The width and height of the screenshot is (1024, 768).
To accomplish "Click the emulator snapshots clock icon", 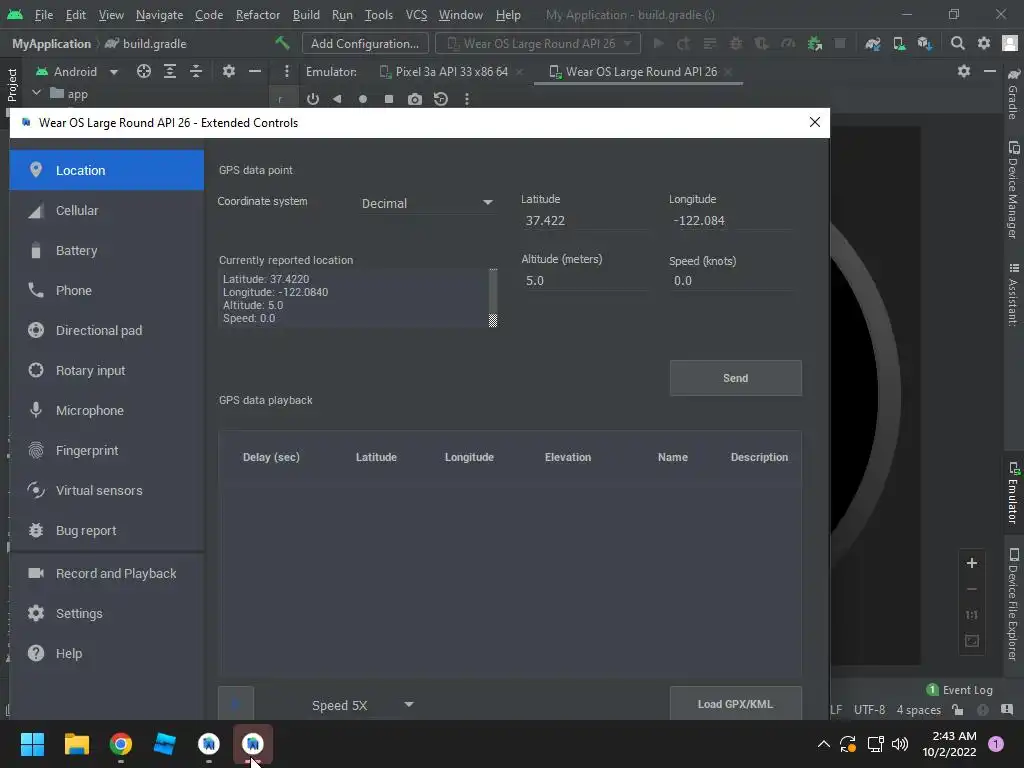I will click(x=441, y=99).
